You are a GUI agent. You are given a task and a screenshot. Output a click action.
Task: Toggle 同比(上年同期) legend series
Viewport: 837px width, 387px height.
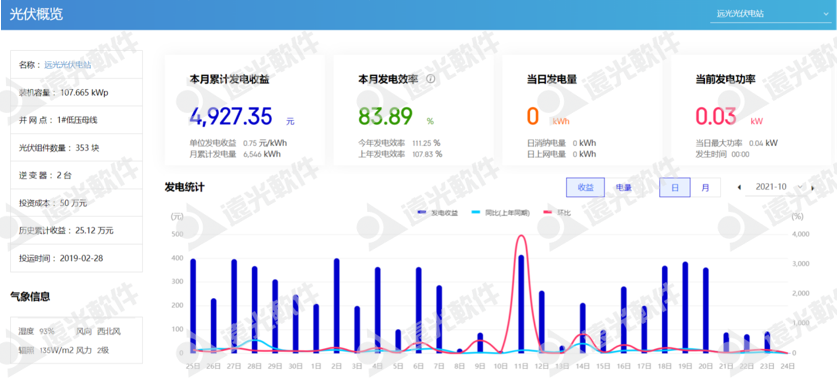click(x=501, y=213)
